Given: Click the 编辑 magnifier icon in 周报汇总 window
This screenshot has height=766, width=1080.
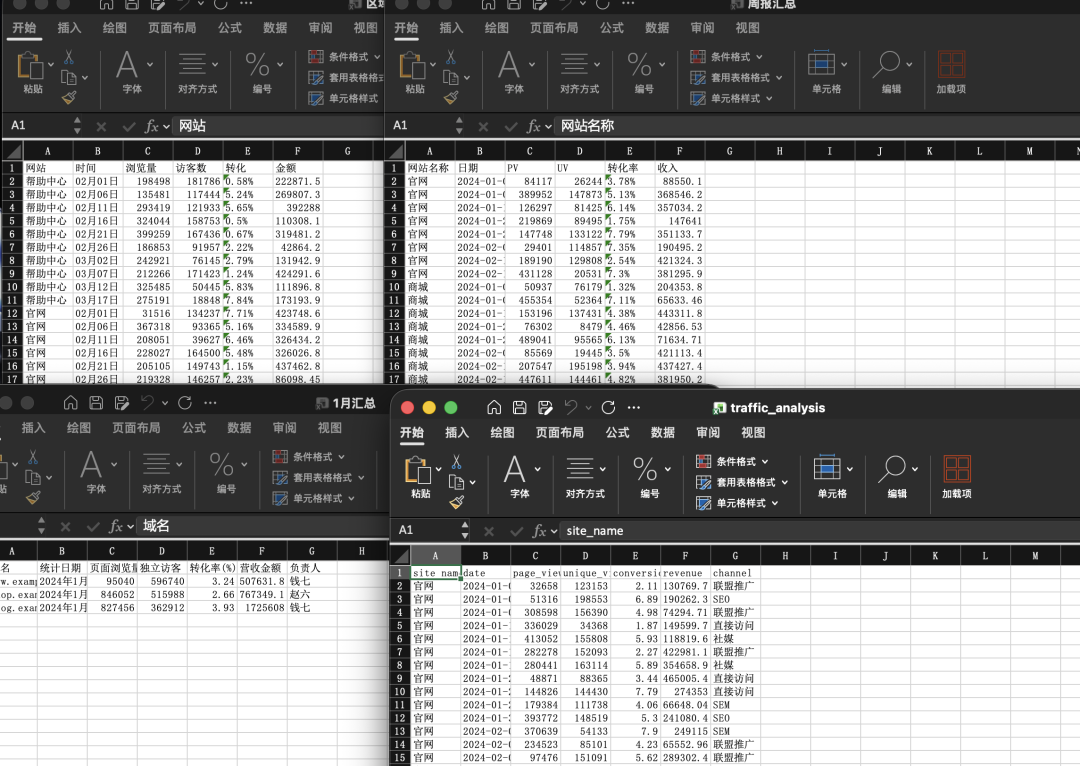Looking at the screenshot, I should pos(886,66).
